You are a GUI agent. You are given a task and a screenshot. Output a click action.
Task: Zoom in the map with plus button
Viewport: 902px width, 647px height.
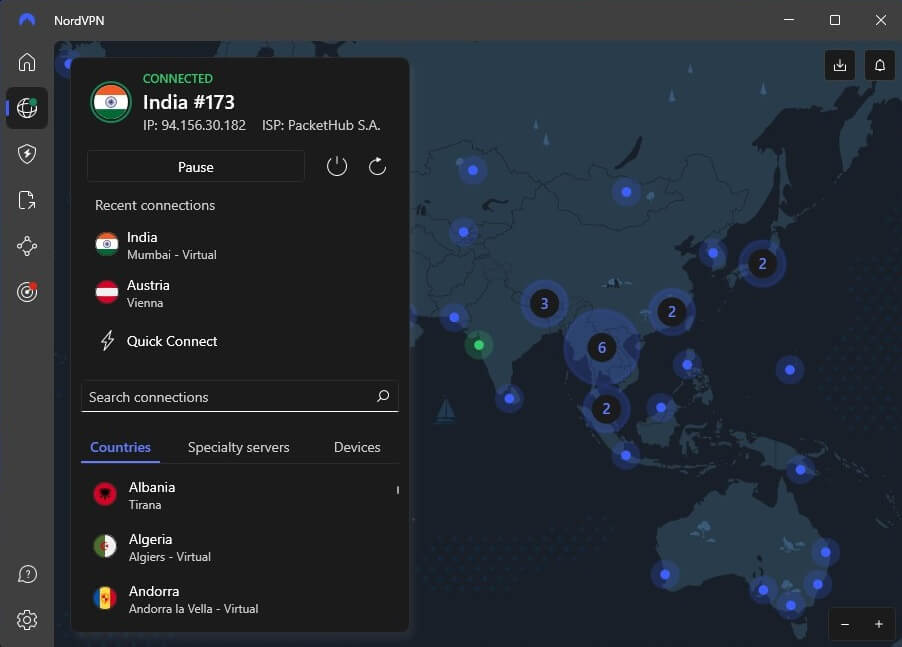(878, 624)
